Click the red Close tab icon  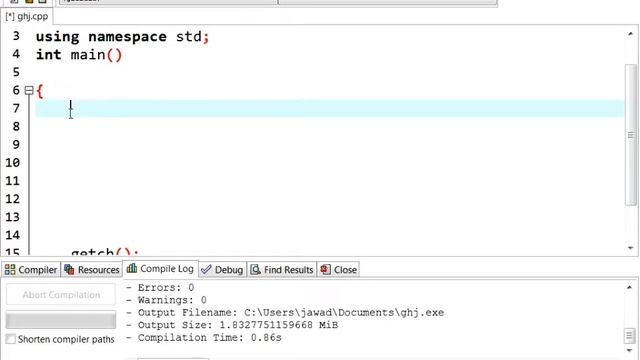(x=325, y=269)
